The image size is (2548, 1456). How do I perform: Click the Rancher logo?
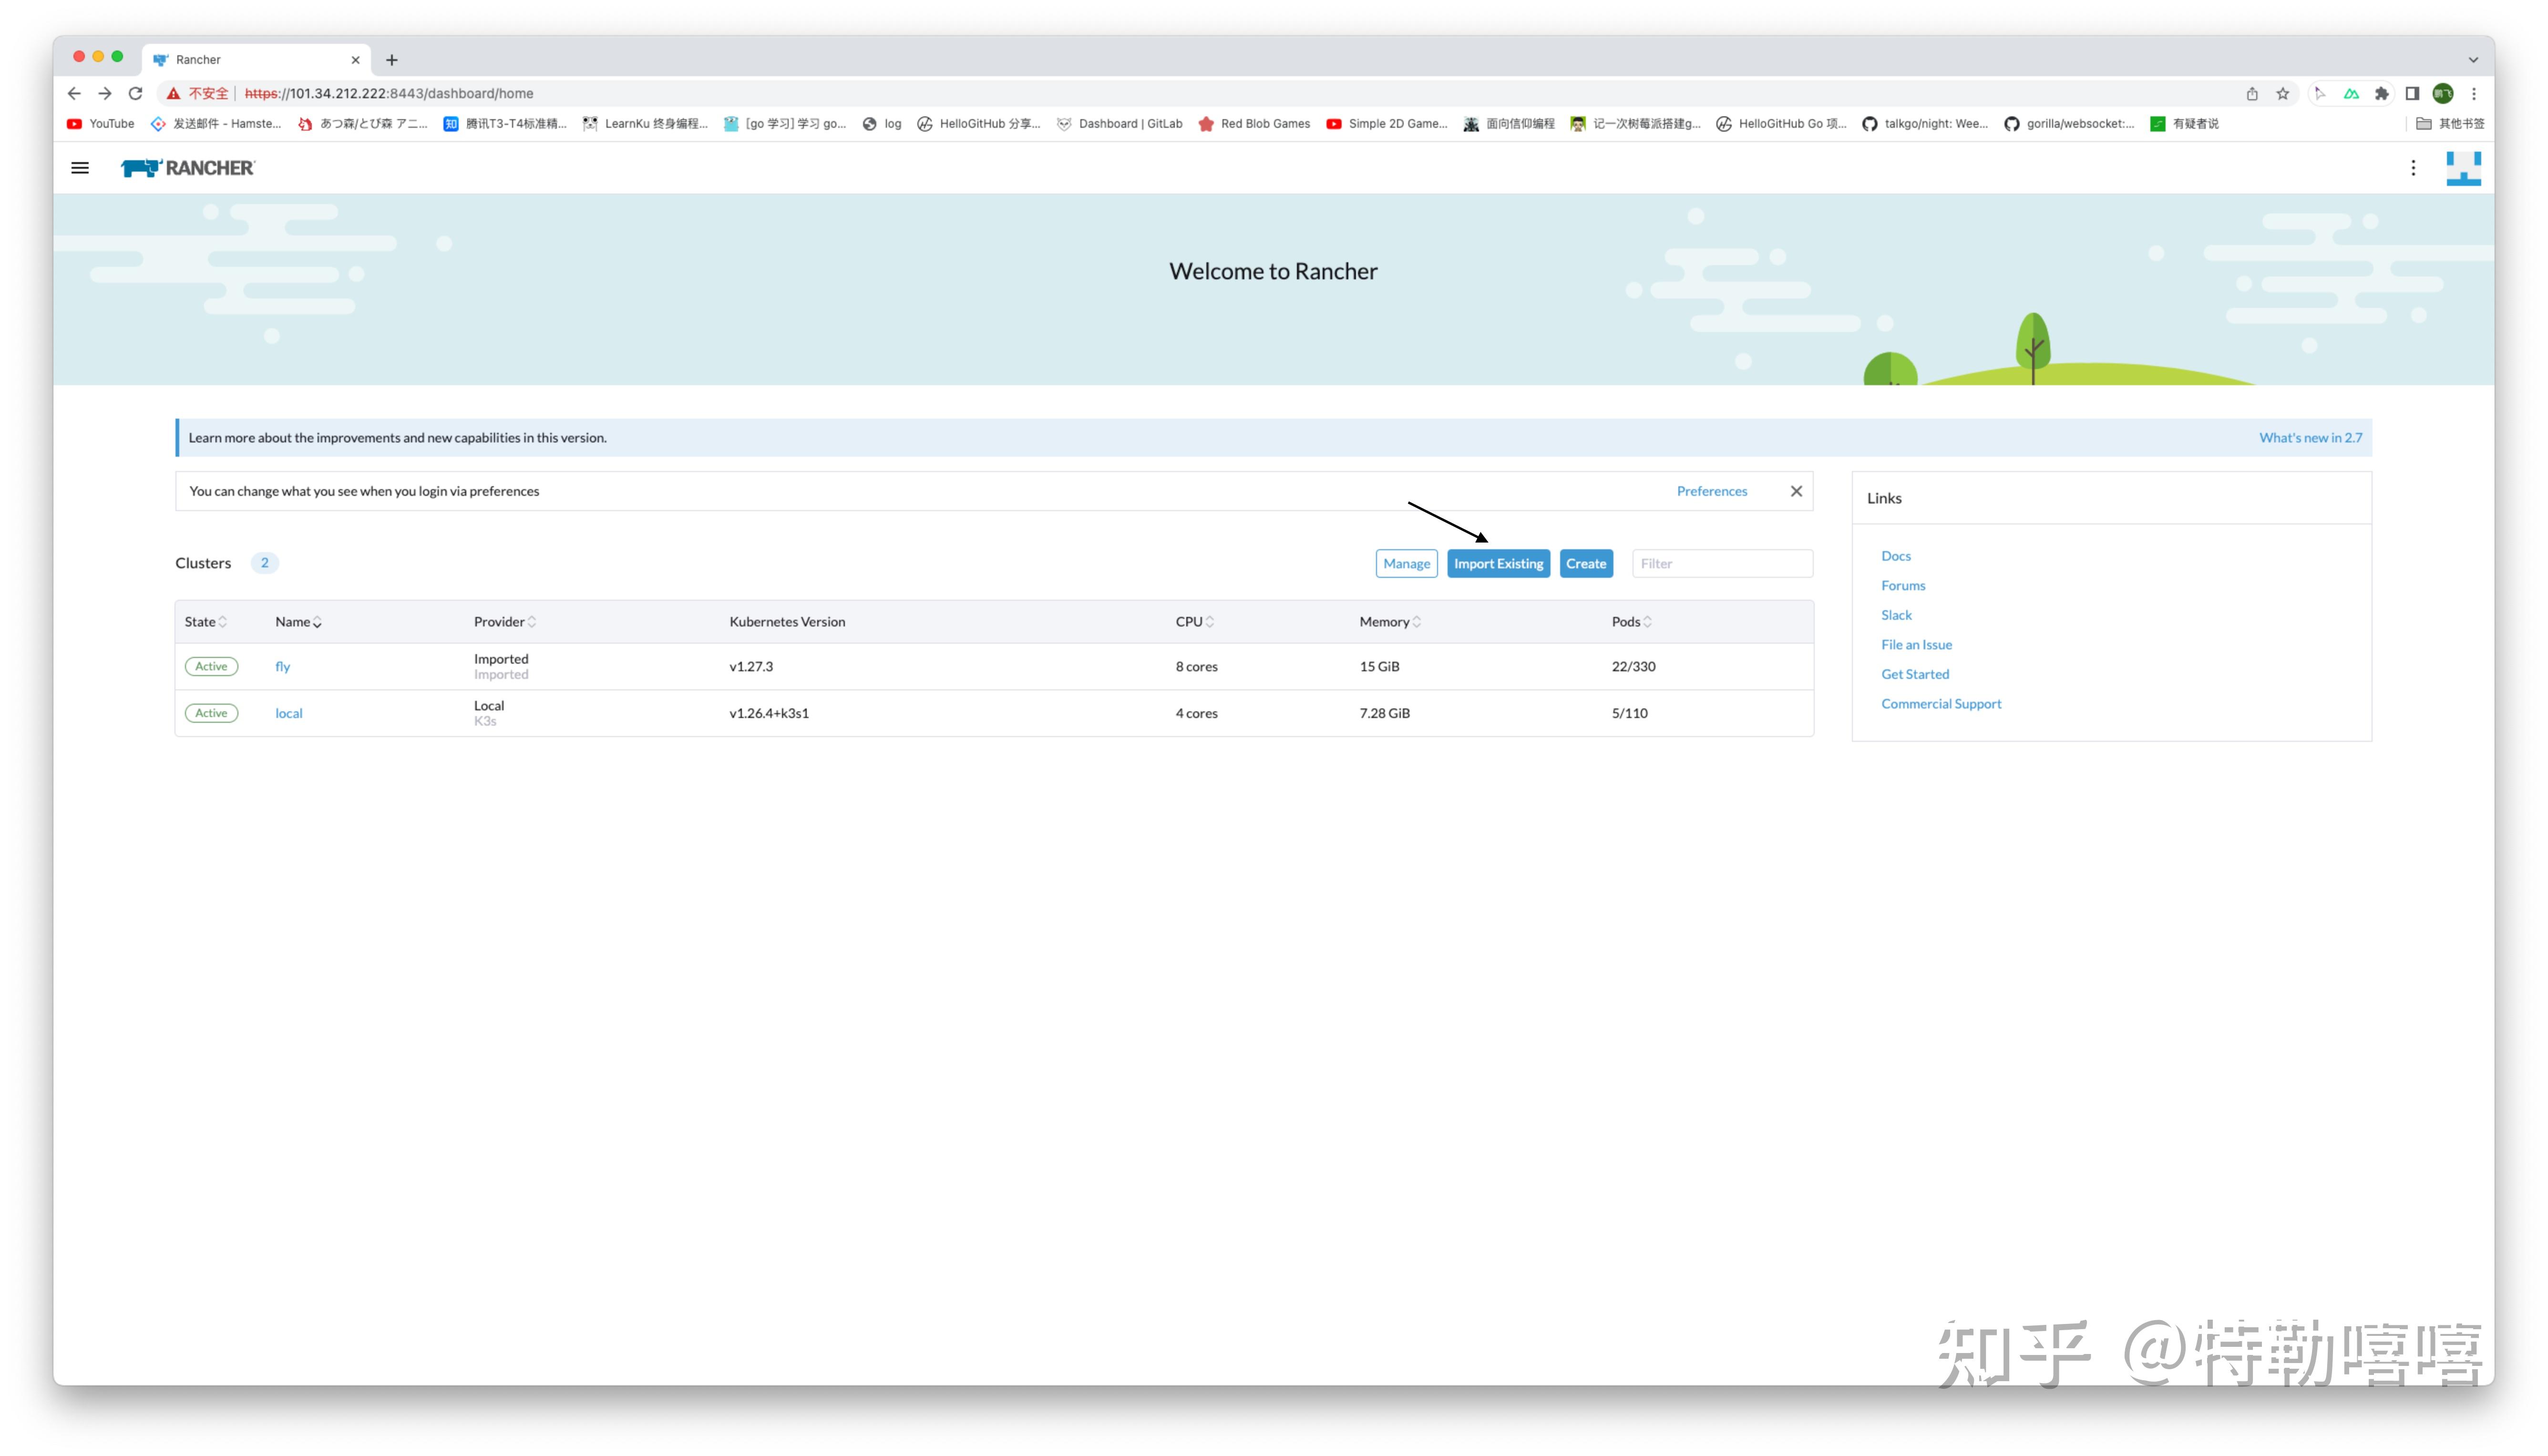tap(188, 168)
